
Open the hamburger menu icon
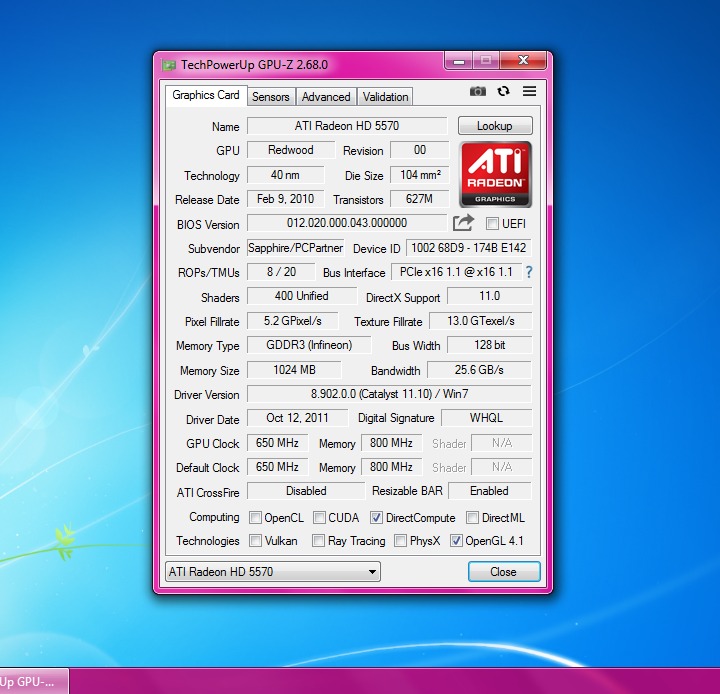(529, 91)
